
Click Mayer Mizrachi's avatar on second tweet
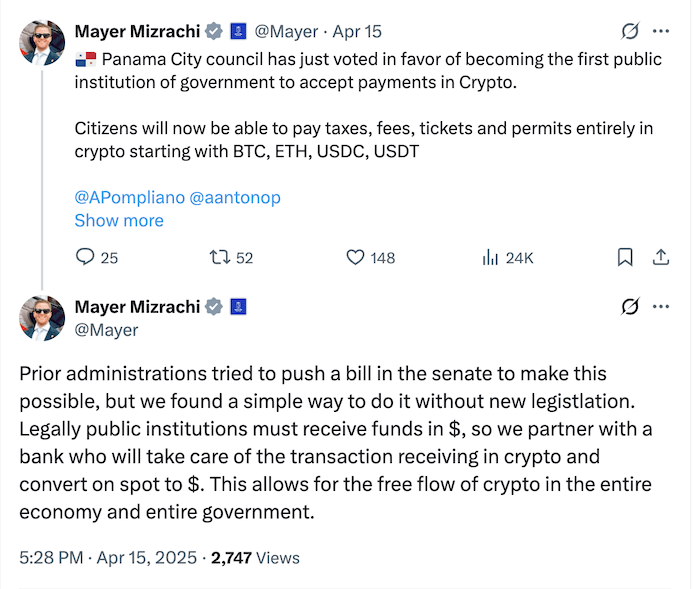coord(42,318)
